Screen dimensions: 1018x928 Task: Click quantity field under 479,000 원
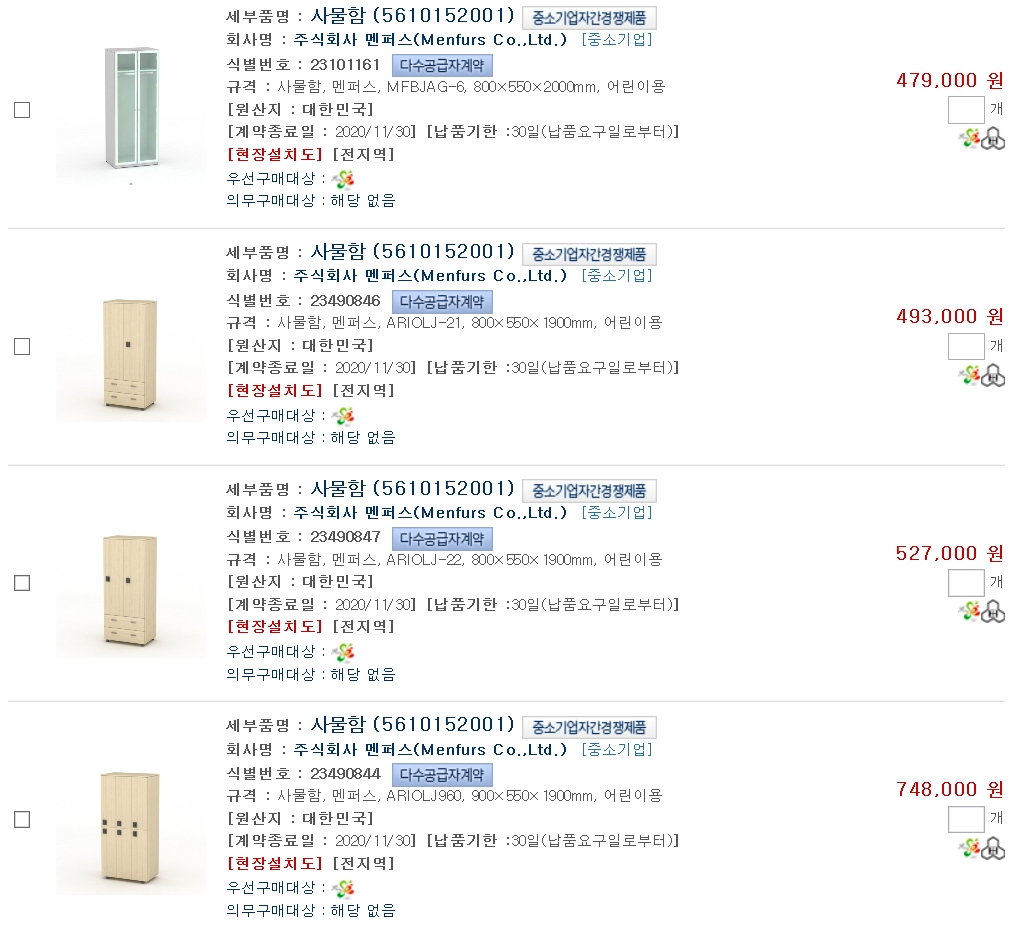point(966,110)
